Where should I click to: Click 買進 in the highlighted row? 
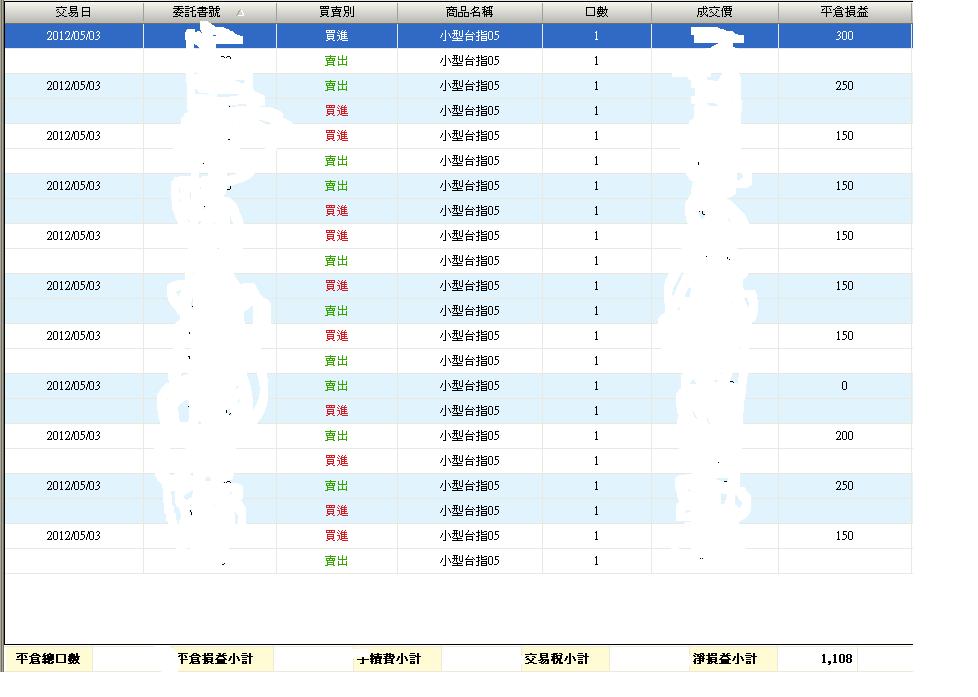(336, 36)
